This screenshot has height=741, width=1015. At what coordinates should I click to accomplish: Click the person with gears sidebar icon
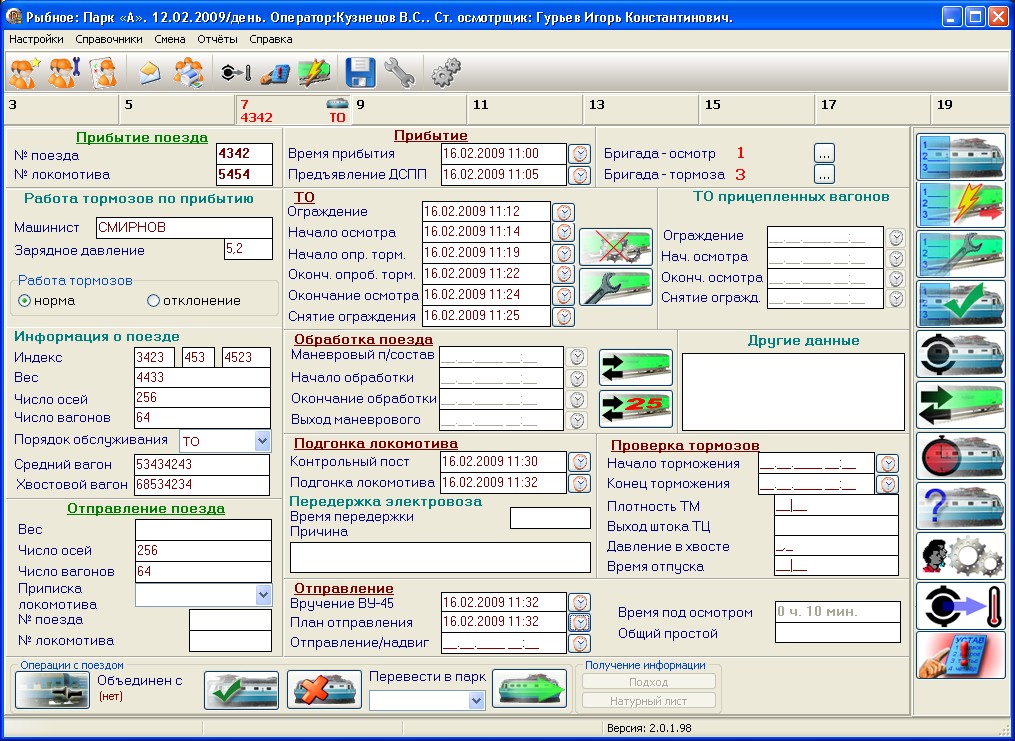(x=961, y=555)
